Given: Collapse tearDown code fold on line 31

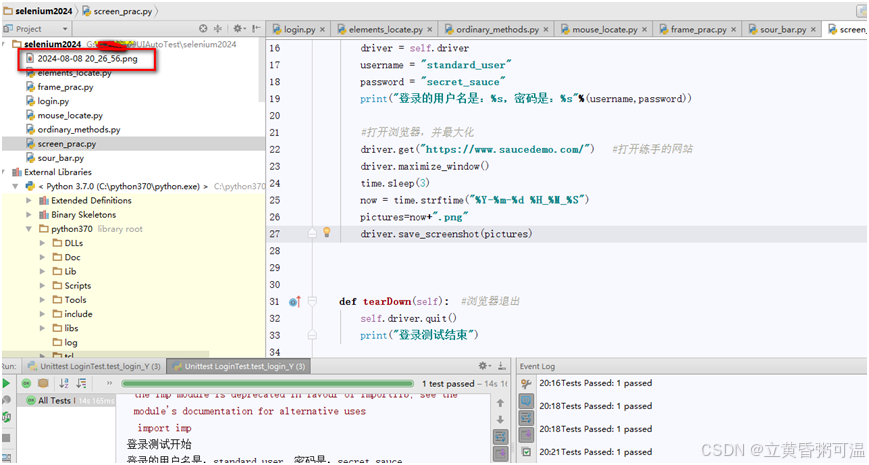Looking at the screenshot, I should (312, 302).
